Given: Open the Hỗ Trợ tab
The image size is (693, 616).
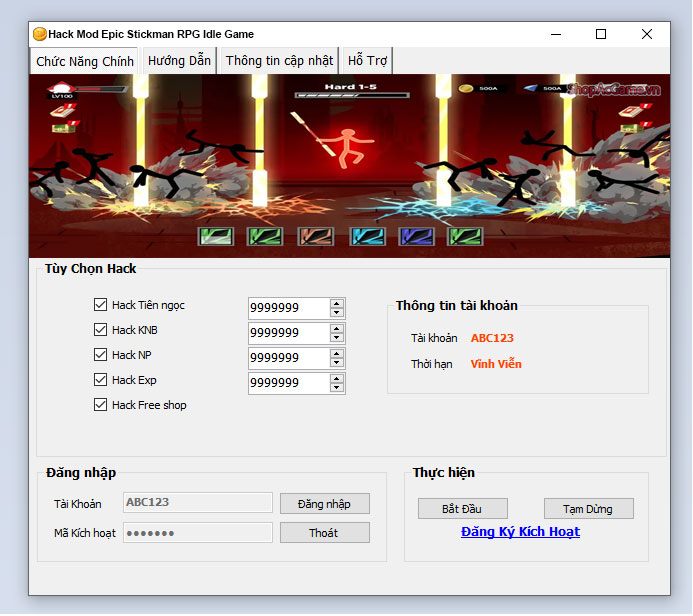Looking at the screenshot, I should (367, 61).
